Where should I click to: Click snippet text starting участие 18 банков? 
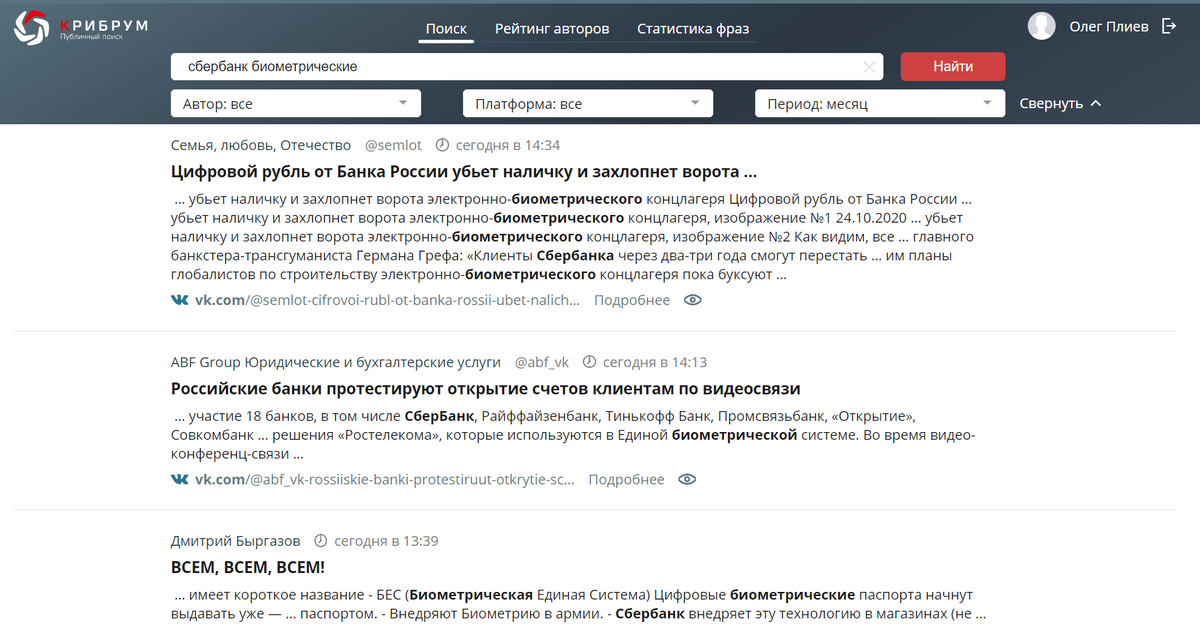tap(573, 434)
